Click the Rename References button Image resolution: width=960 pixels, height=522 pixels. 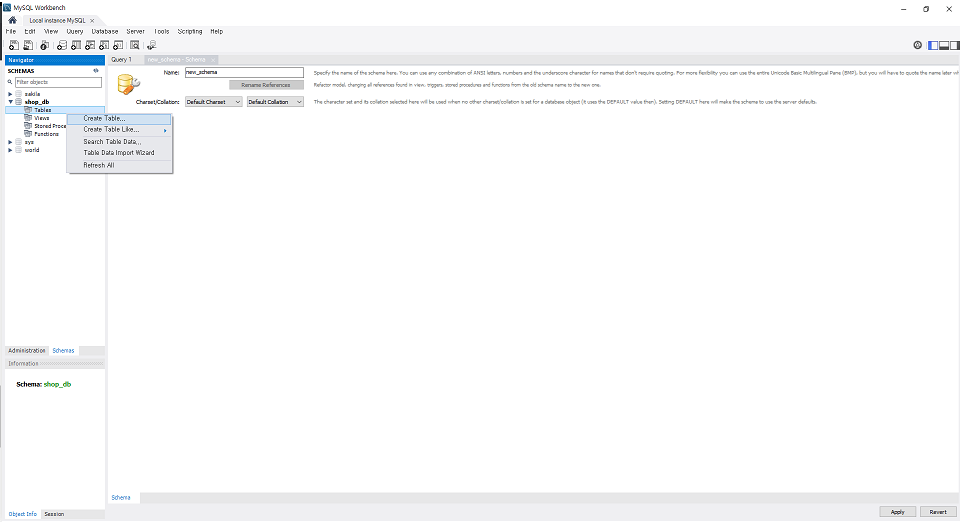(x=266, y=85)
